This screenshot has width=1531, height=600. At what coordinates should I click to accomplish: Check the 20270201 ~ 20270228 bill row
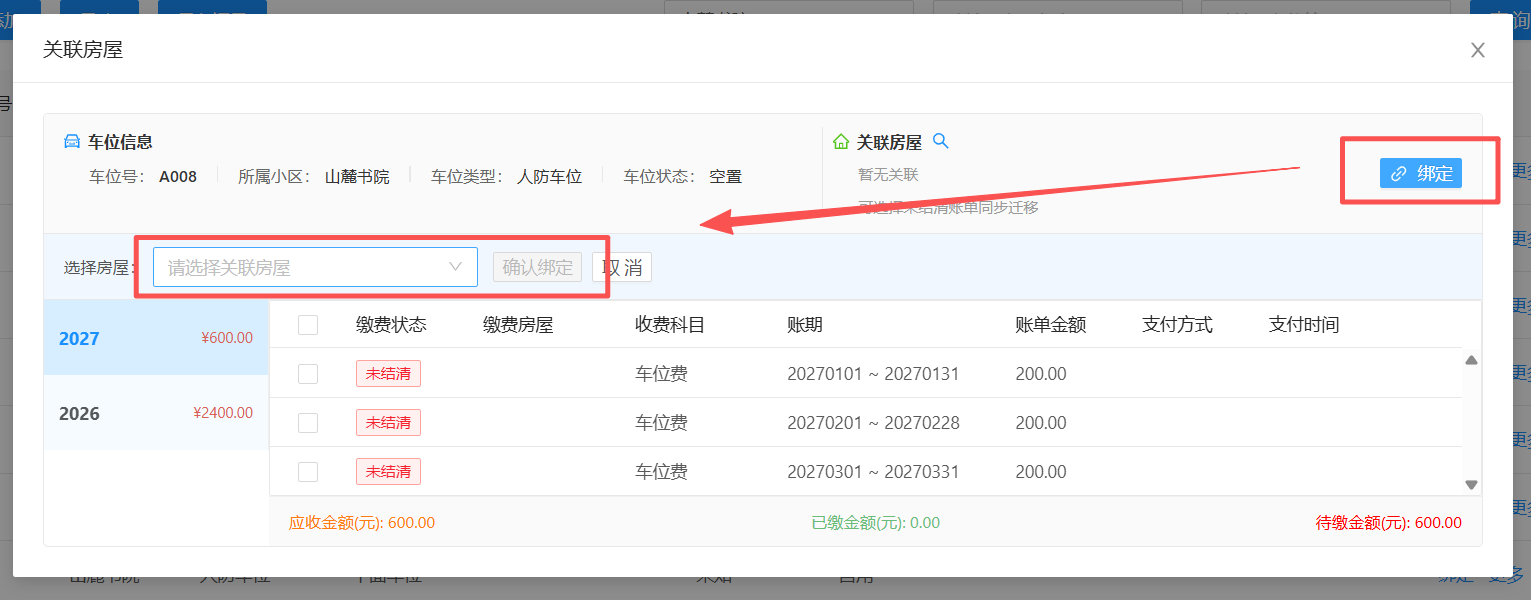pos(308,423)
